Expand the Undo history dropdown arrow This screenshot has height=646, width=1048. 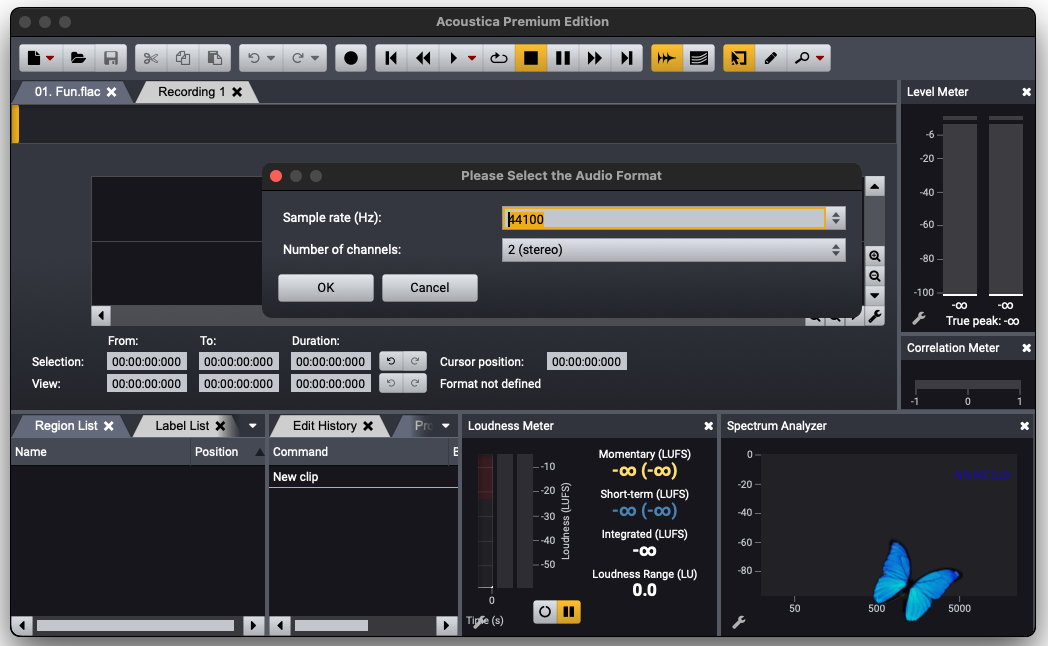(x=271, y=58)
